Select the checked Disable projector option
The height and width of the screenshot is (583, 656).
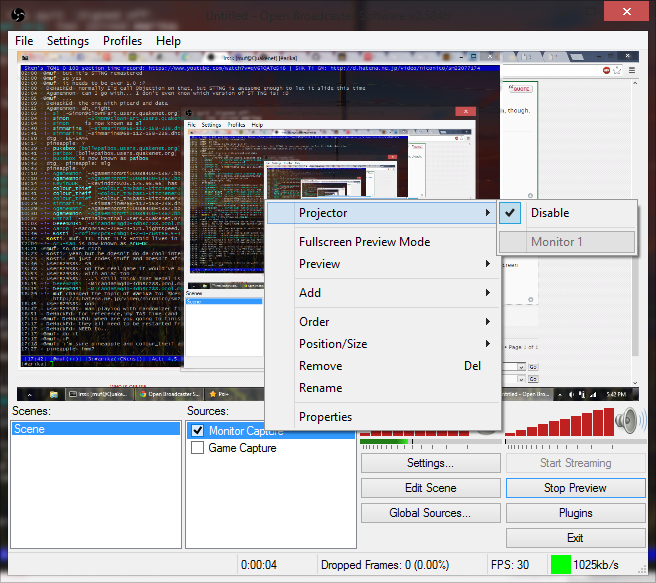click(567, 213)
